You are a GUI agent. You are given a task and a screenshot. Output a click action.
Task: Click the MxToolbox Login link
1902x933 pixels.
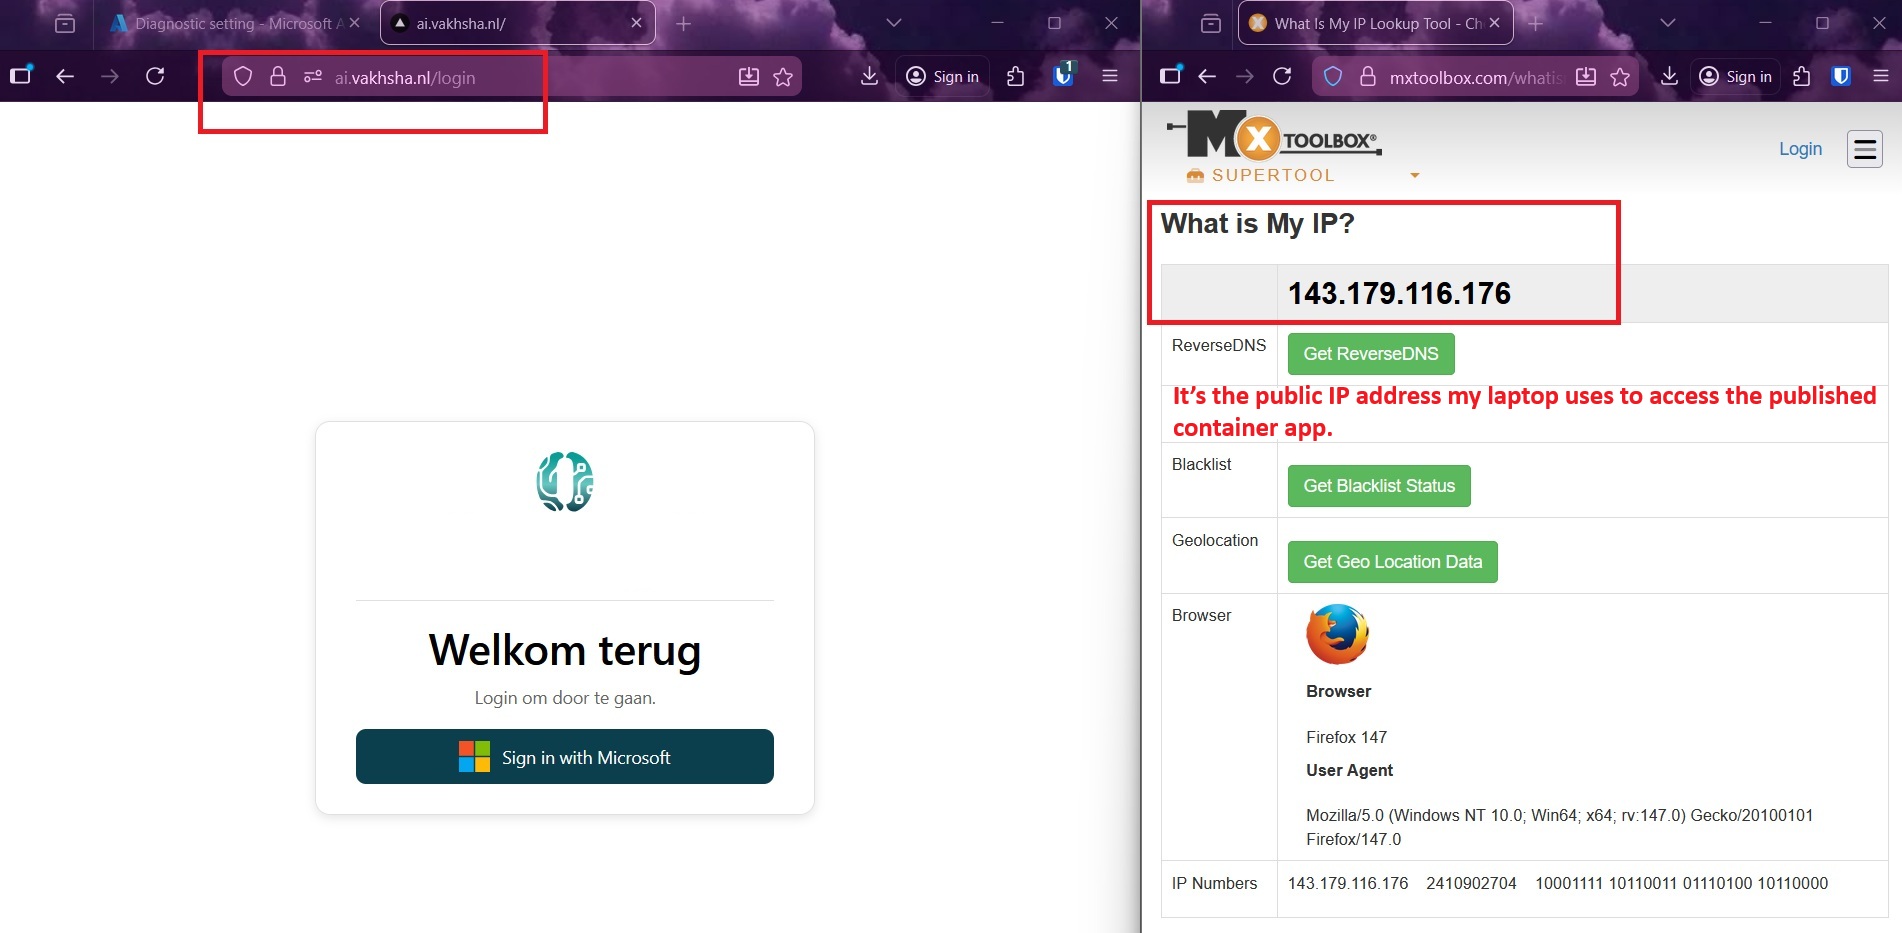click(x=1799, y=149)
